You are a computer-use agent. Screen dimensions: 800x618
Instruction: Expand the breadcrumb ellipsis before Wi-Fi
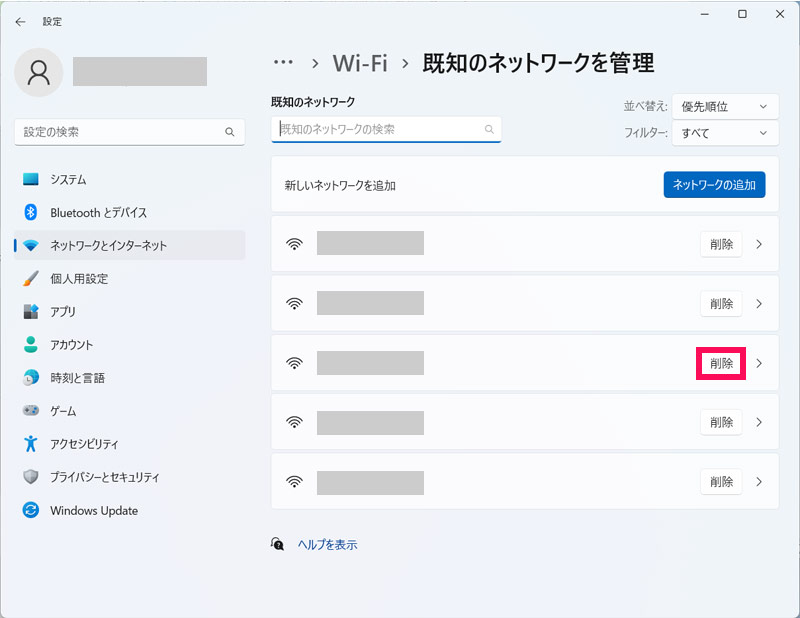283,63
